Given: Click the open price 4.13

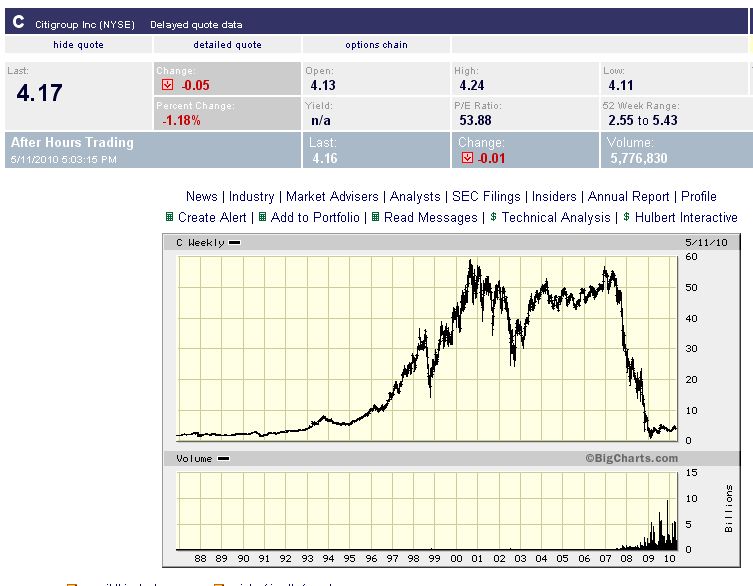Looking at the screenshot, I should (x=323, y=85).
